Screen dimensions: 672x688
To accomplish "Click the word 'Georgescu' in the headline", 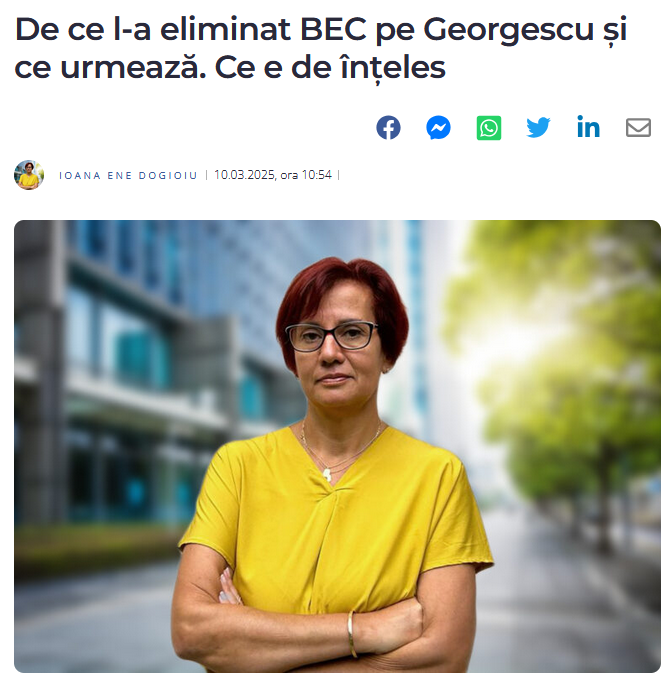I will tap(508, 31).
